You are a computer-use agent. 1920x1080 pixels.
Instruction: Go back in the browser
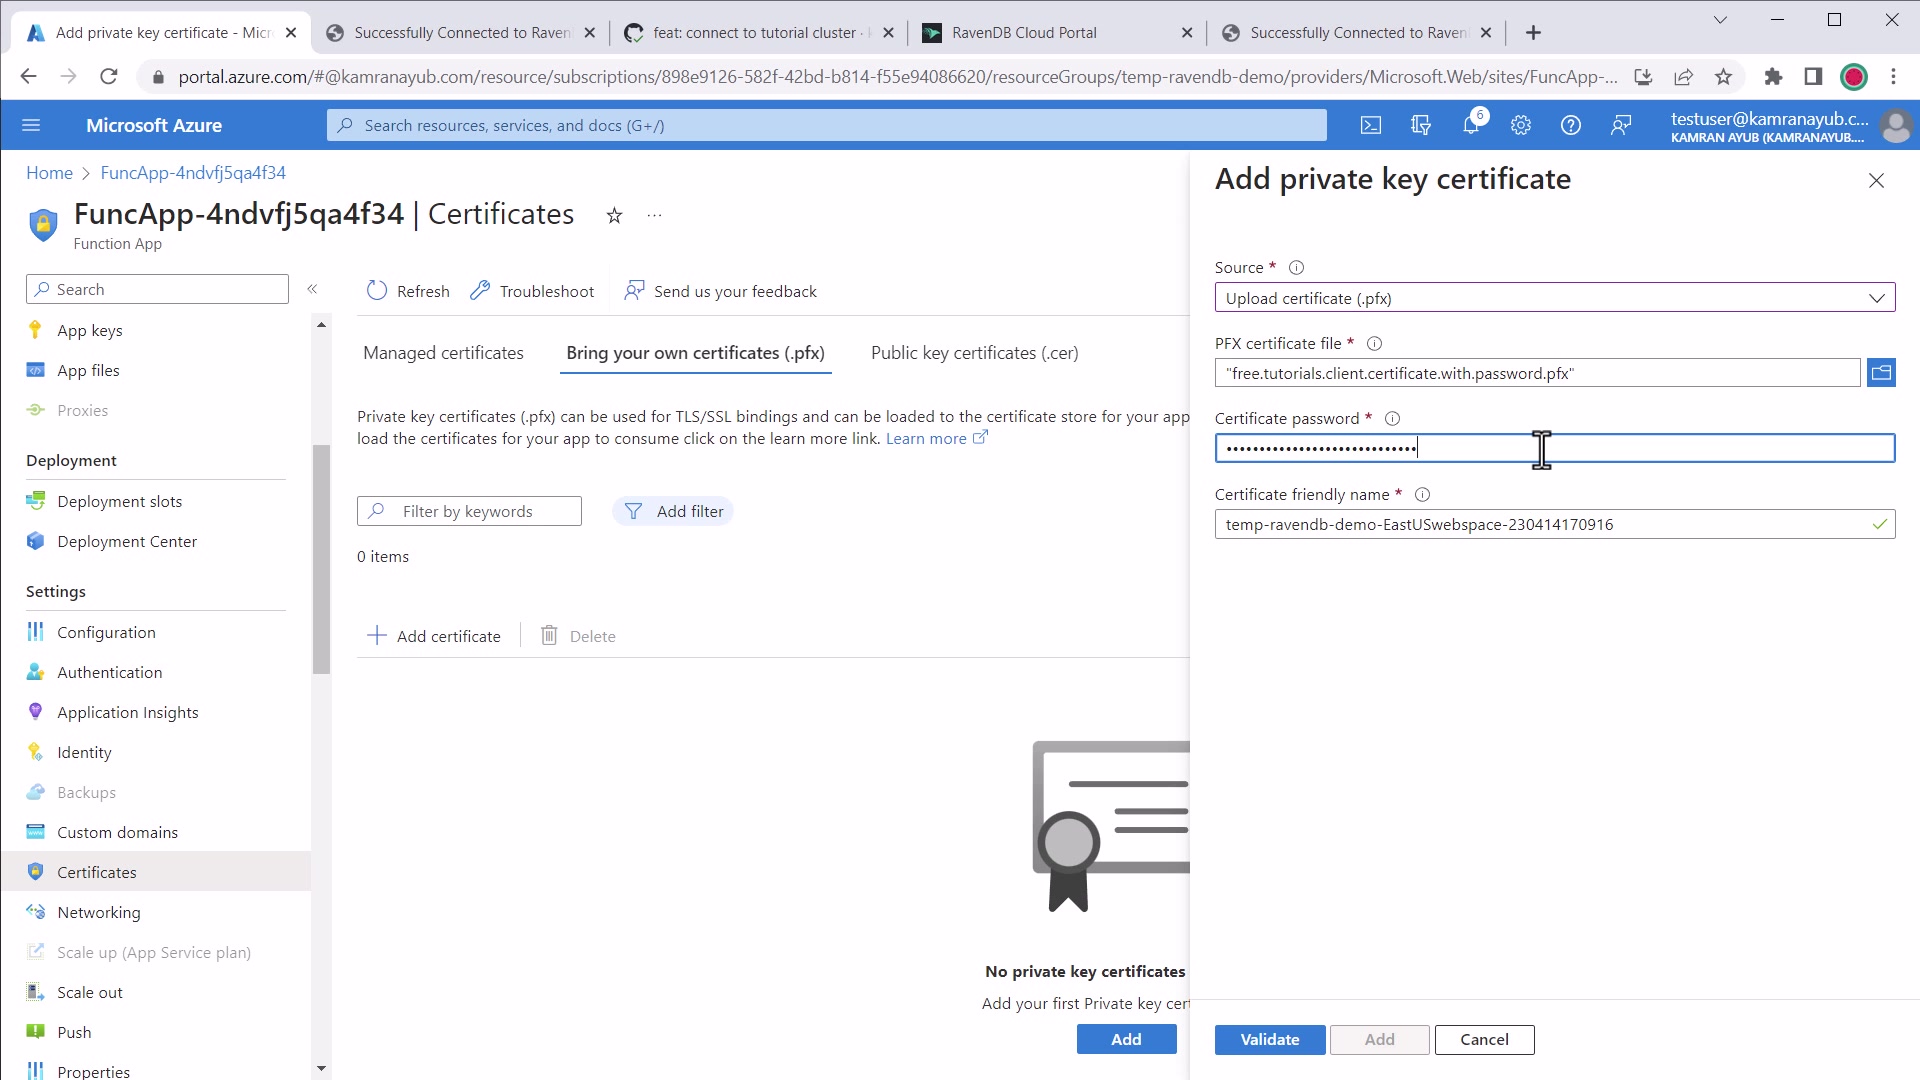[28, 76]
